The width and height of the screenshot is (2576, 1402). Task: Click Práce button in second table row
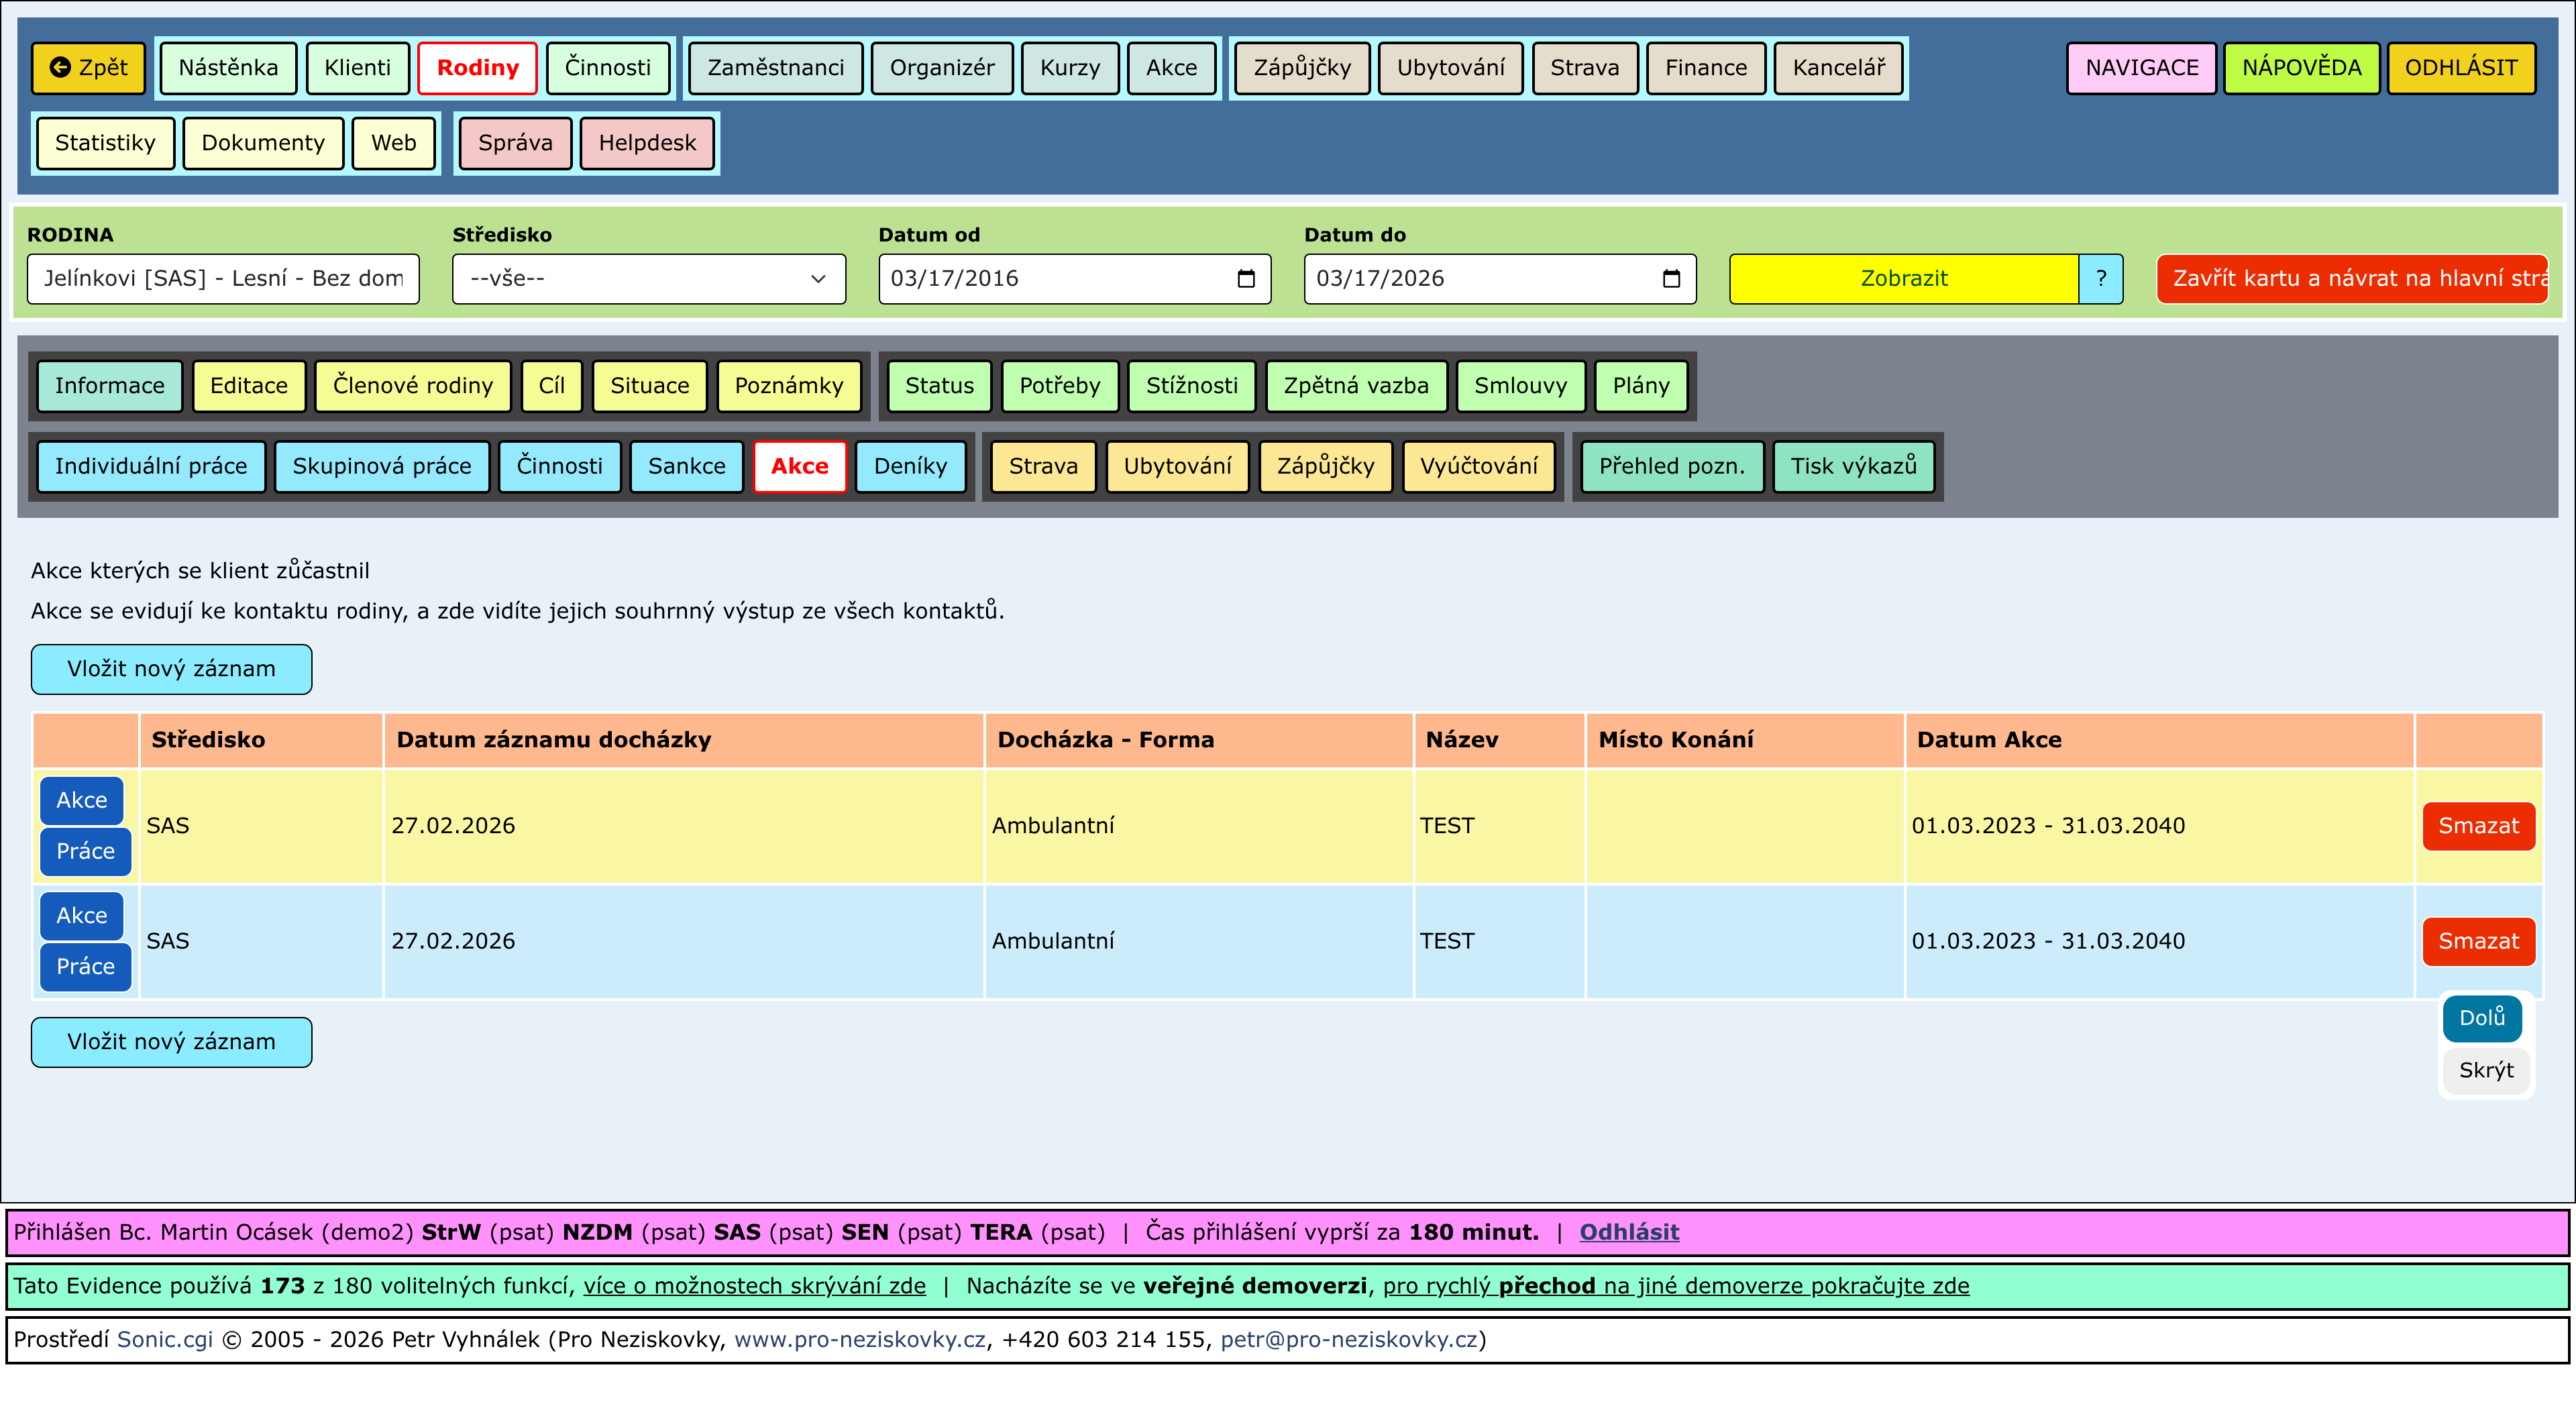click(85, 966)
